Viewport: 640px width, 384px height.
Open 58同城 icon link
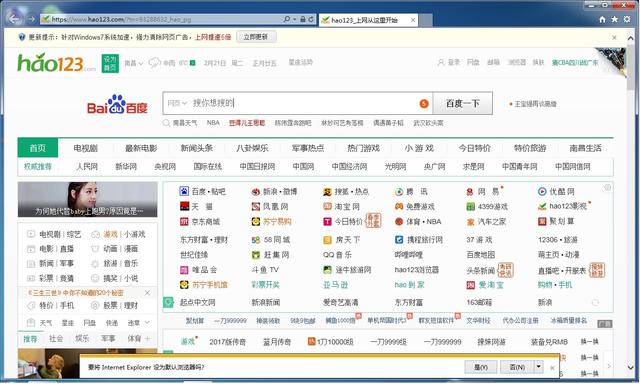pos(256,240)
